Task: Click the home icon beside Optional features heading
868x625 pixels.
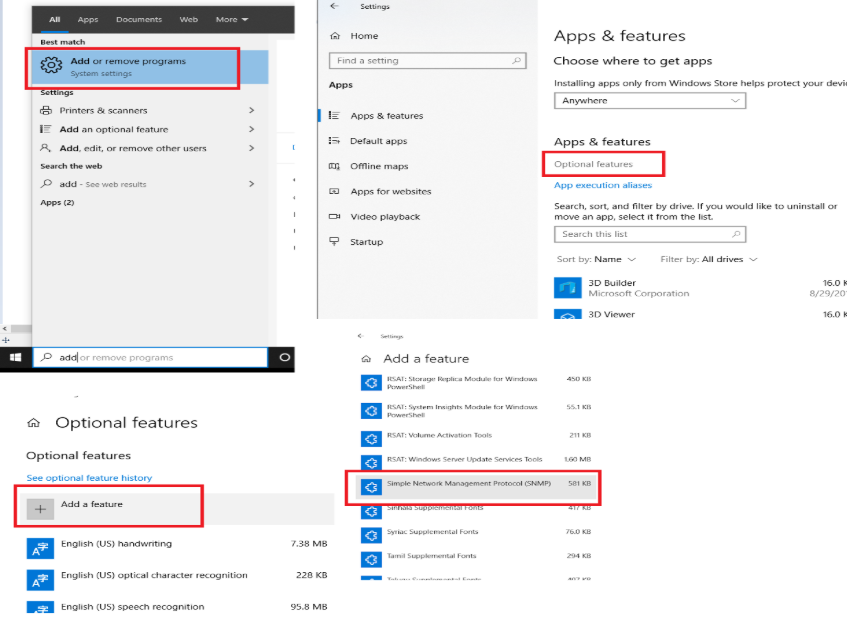Action: point(34,423)
